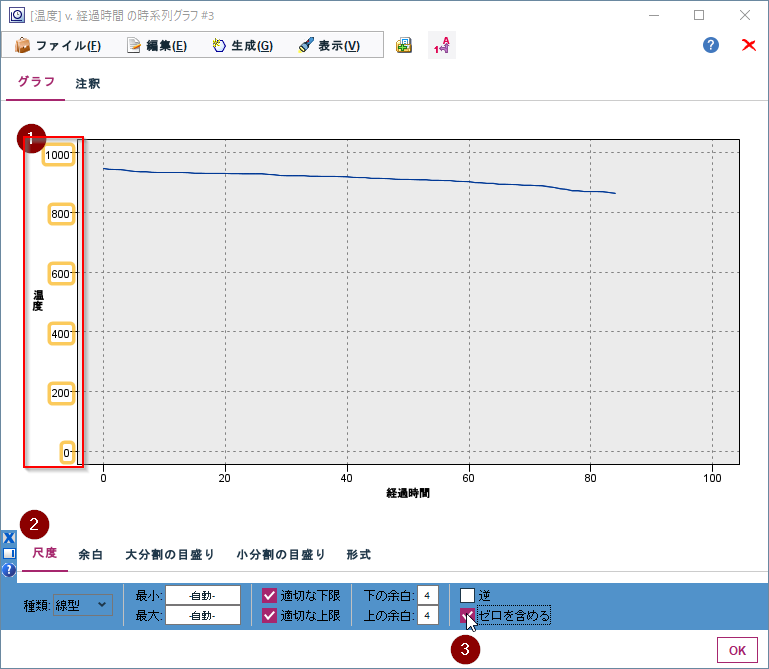Click the 最大 input field

click(x=203, y=616)
